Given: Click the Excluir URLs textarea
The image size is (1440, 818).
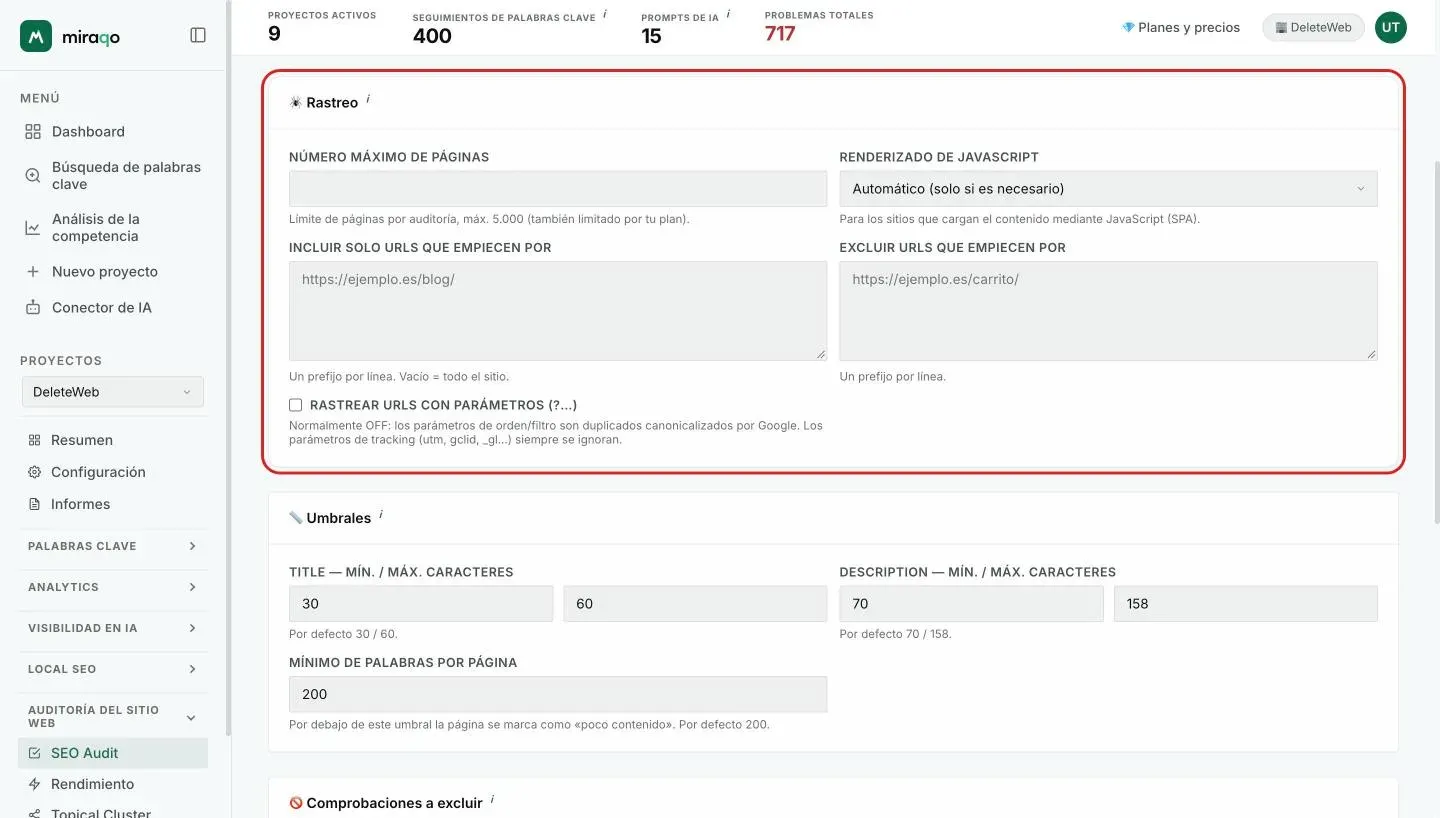Looking at the screenshot, I should pyautogui.click(x=1108, y=311).
